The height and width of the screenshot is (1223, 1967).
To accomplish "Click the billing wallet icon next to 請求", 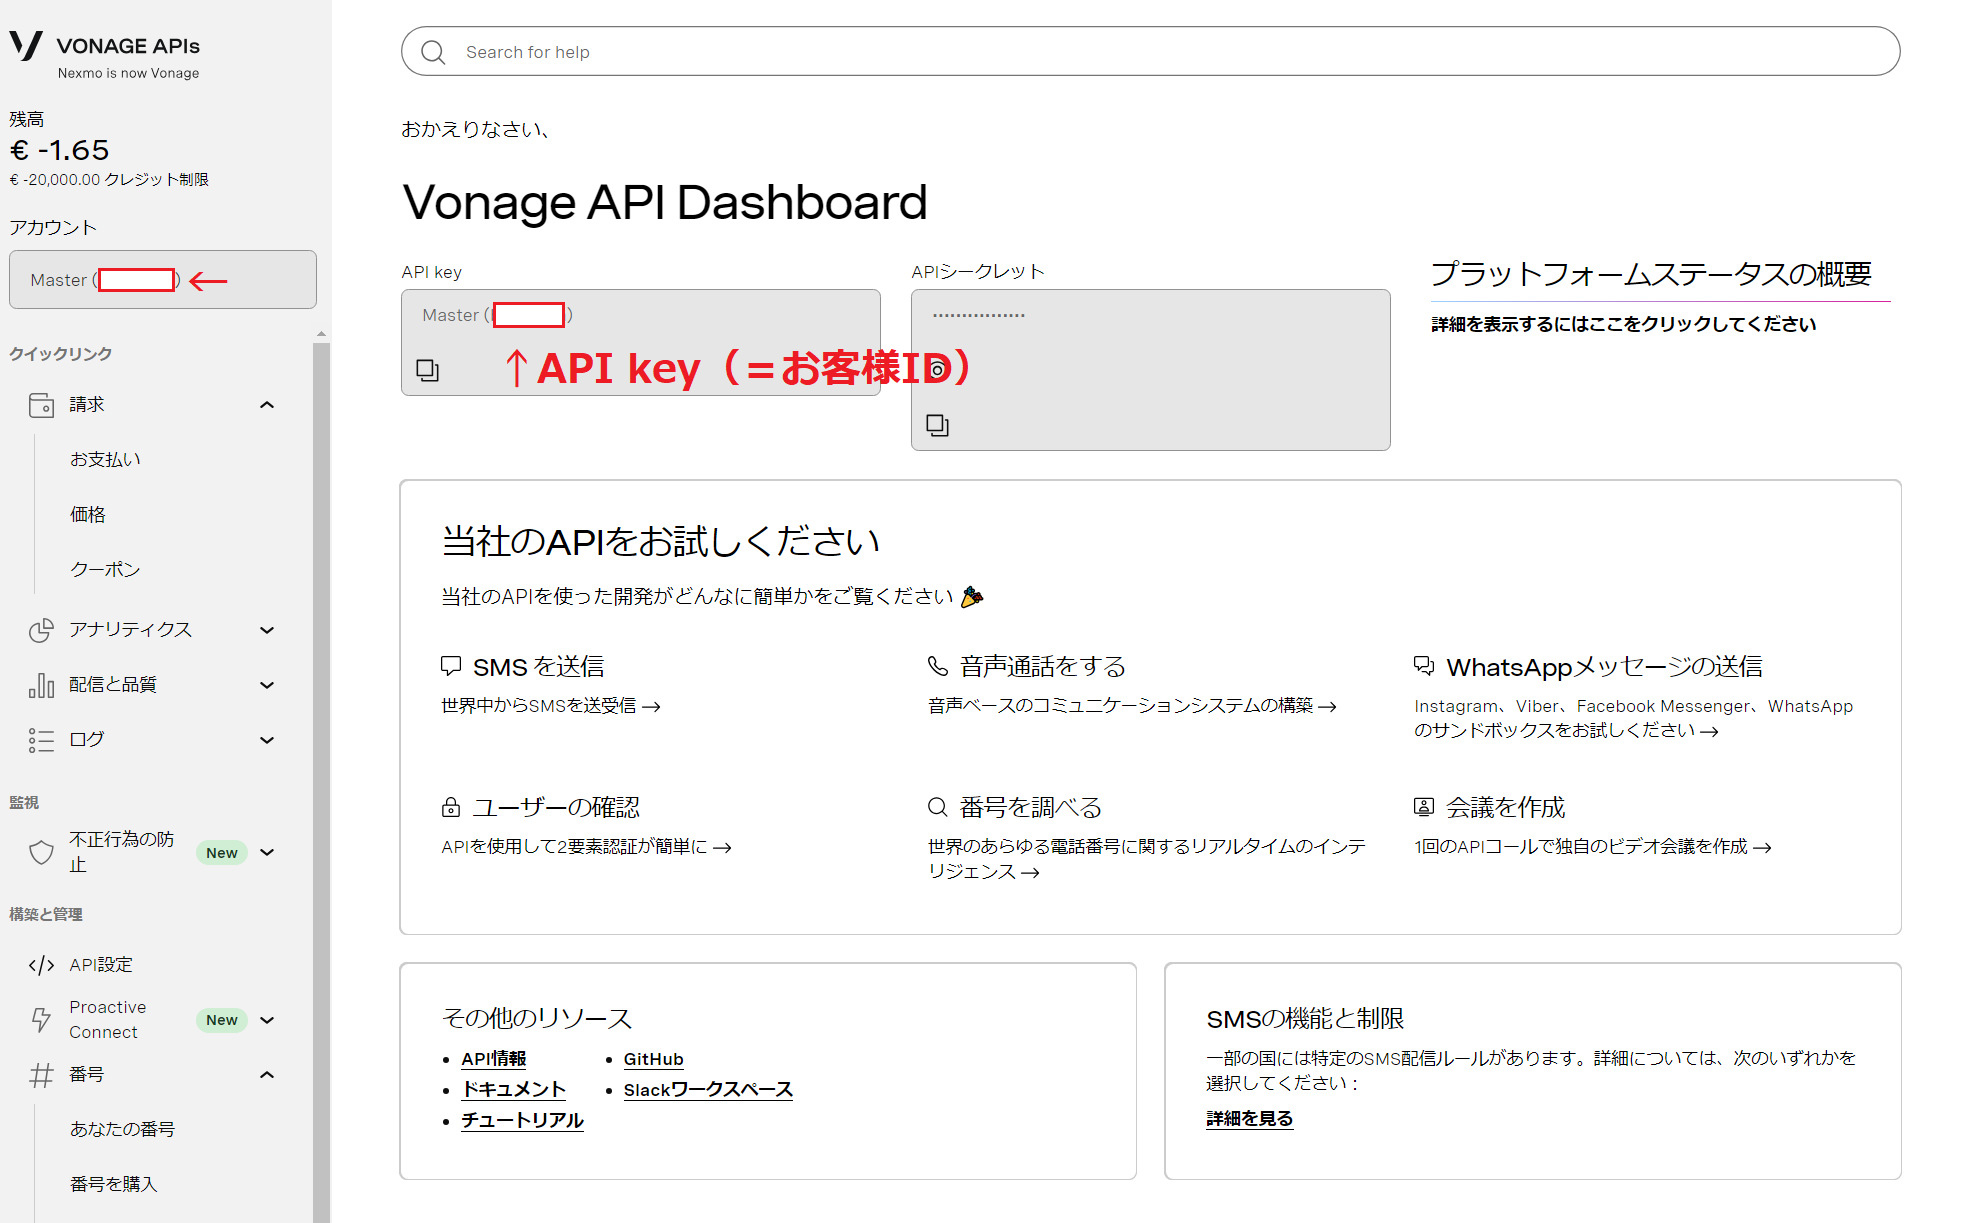I will (x=41, y=405).
